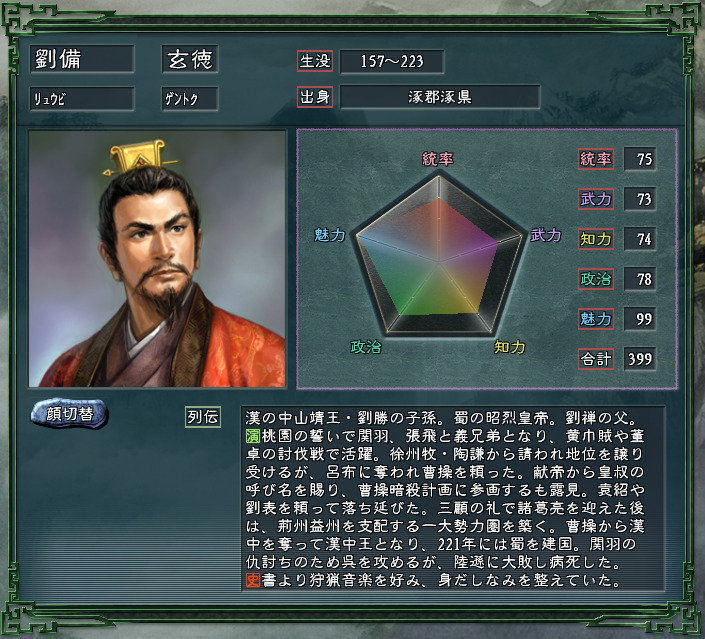Click the 魅力 stat label beside 99
705x639 pixels.
coord(596,319)
